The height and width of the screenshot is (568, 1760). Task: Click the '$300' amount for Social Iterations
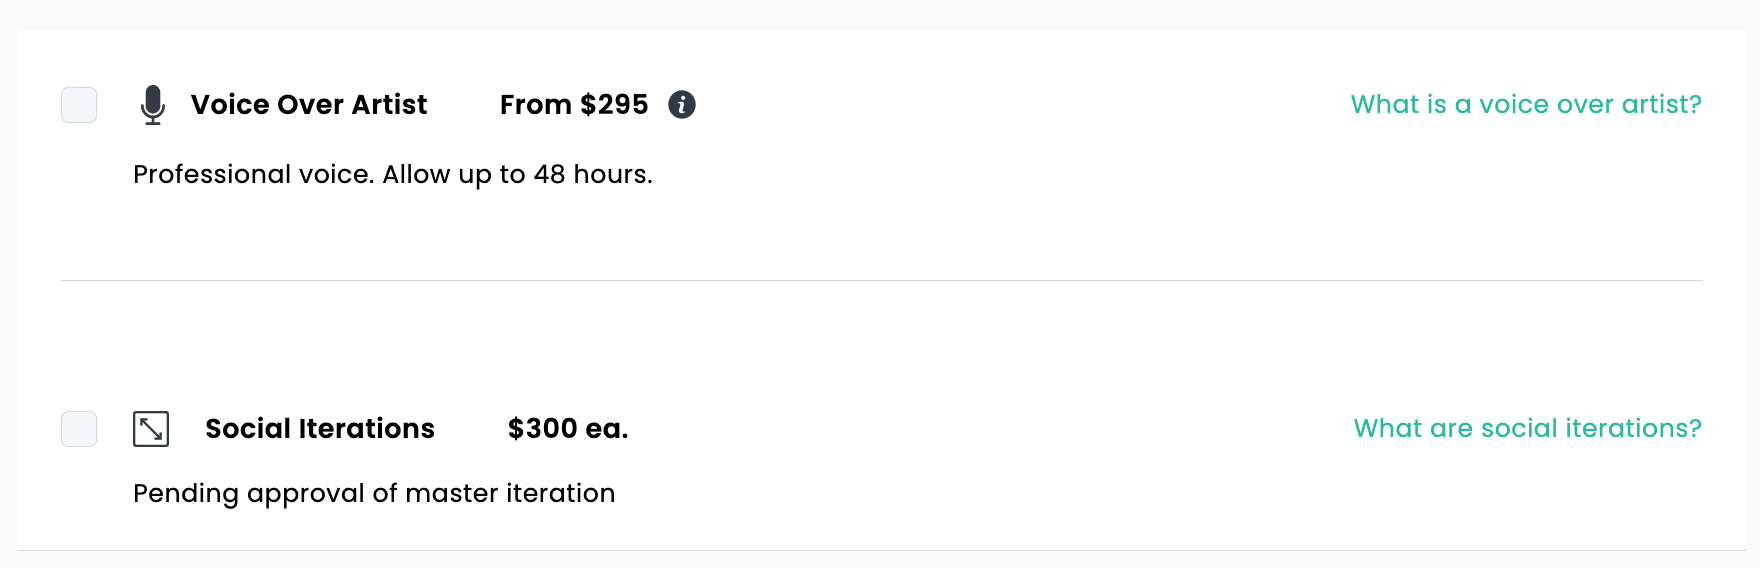[x=543, y=428]
